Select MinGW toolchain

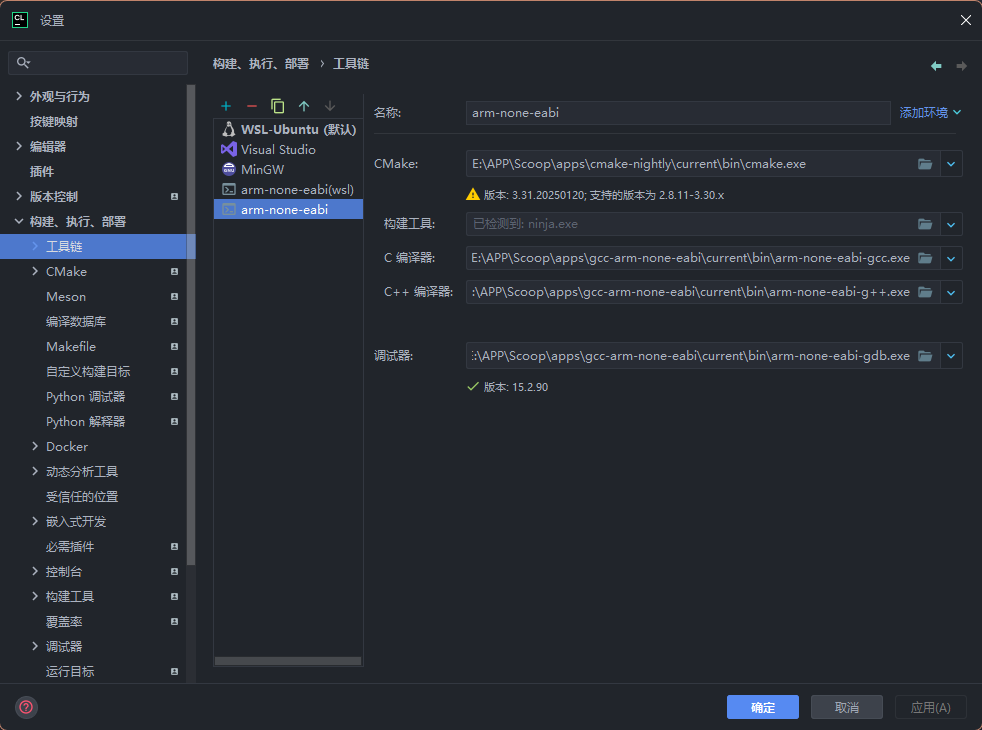click(x=288, y=170)
